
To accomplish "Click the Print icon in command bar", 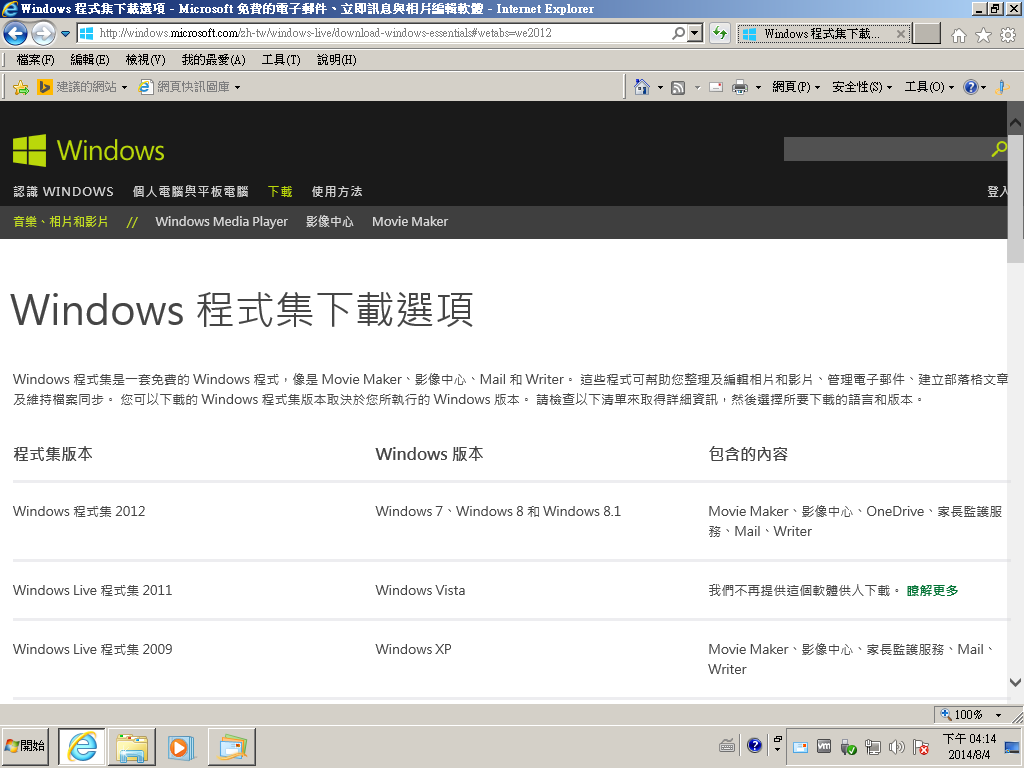I will coord(739,87).
